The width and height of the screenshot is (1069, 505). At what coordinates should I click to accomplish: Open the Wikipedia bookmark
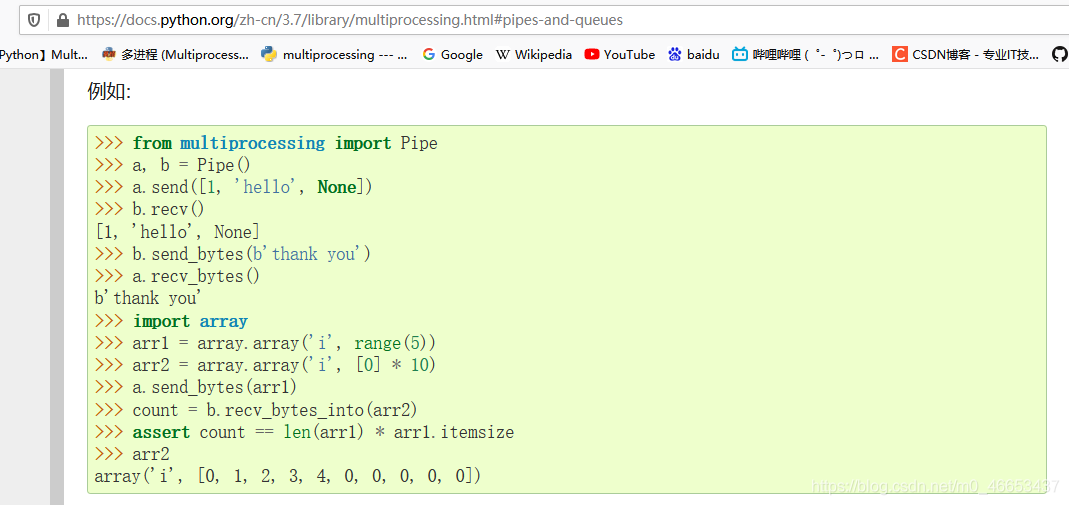click(534, 55)
